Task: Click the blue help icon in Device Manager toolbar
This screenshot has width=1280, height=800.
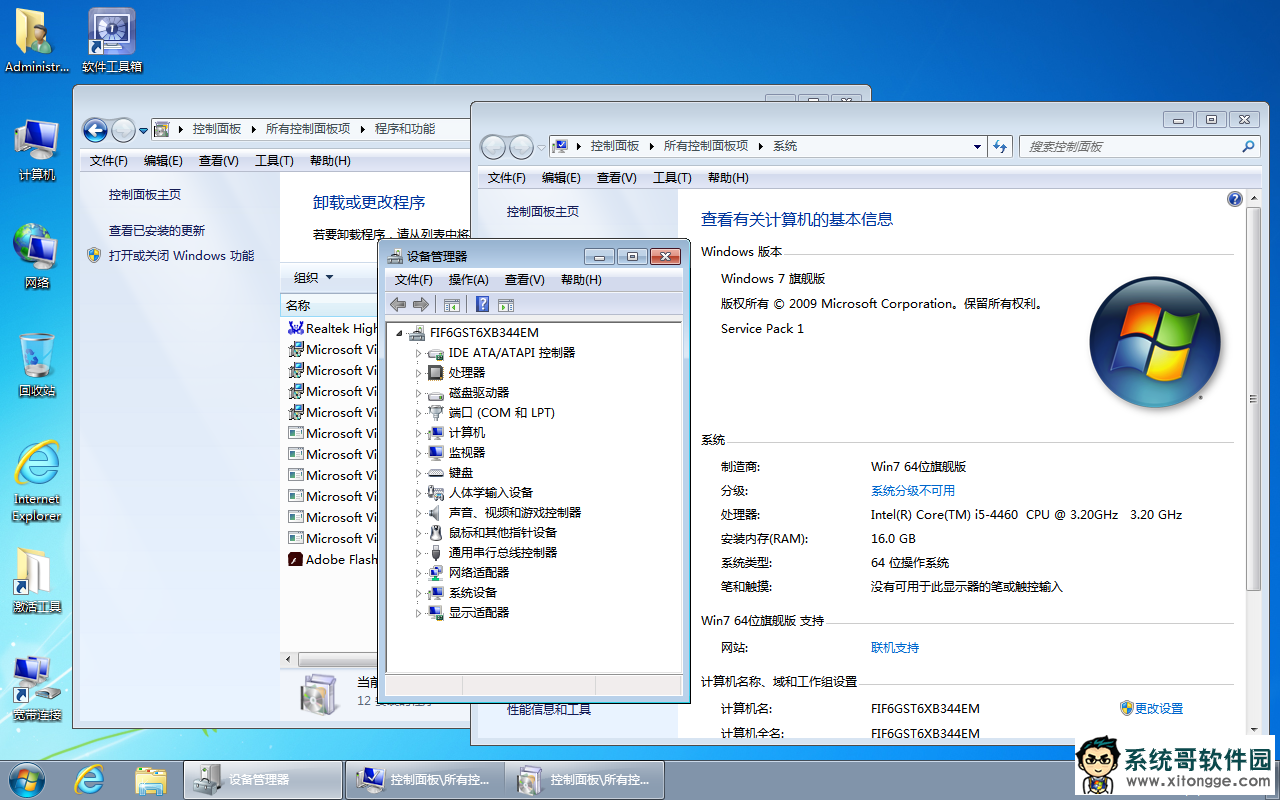Action: pyautogui.click(x=482, y=305)
